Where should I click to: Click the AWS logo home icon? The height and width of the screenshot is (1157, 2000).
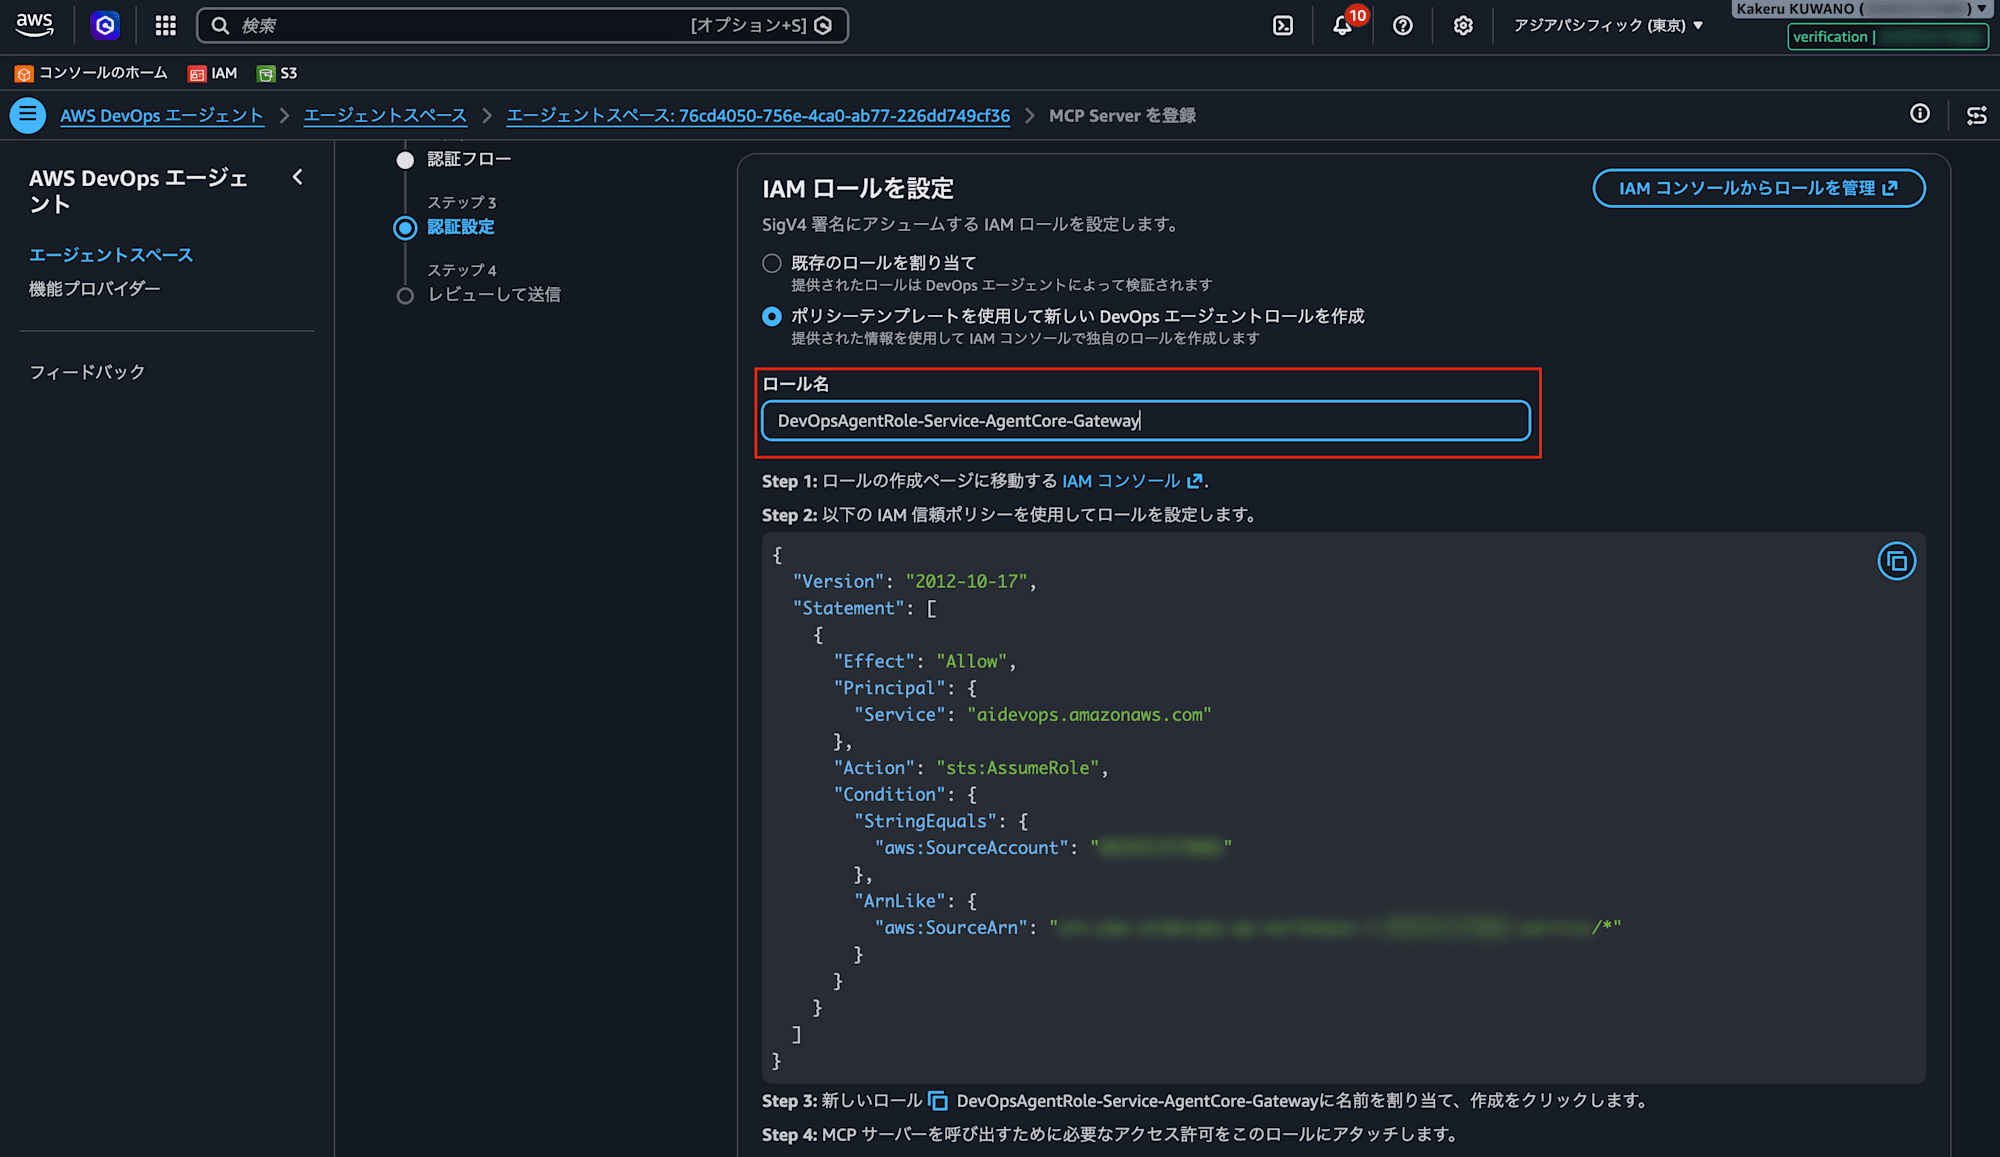[x=35, y=25]
